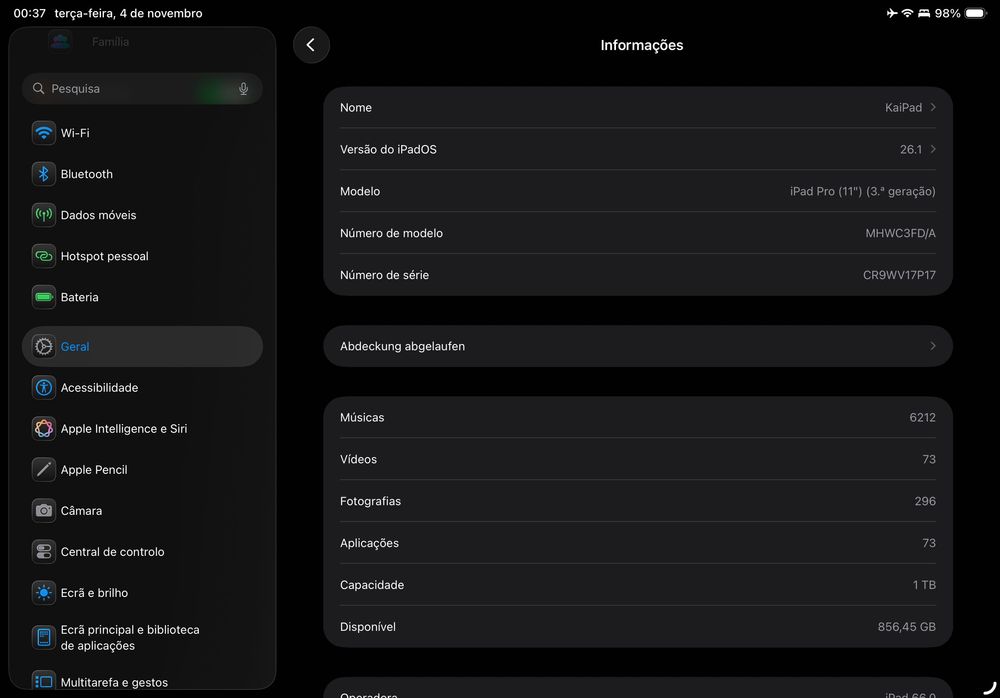
Task: Tap the Vídeos count value
Action: [x=929, y=459]
